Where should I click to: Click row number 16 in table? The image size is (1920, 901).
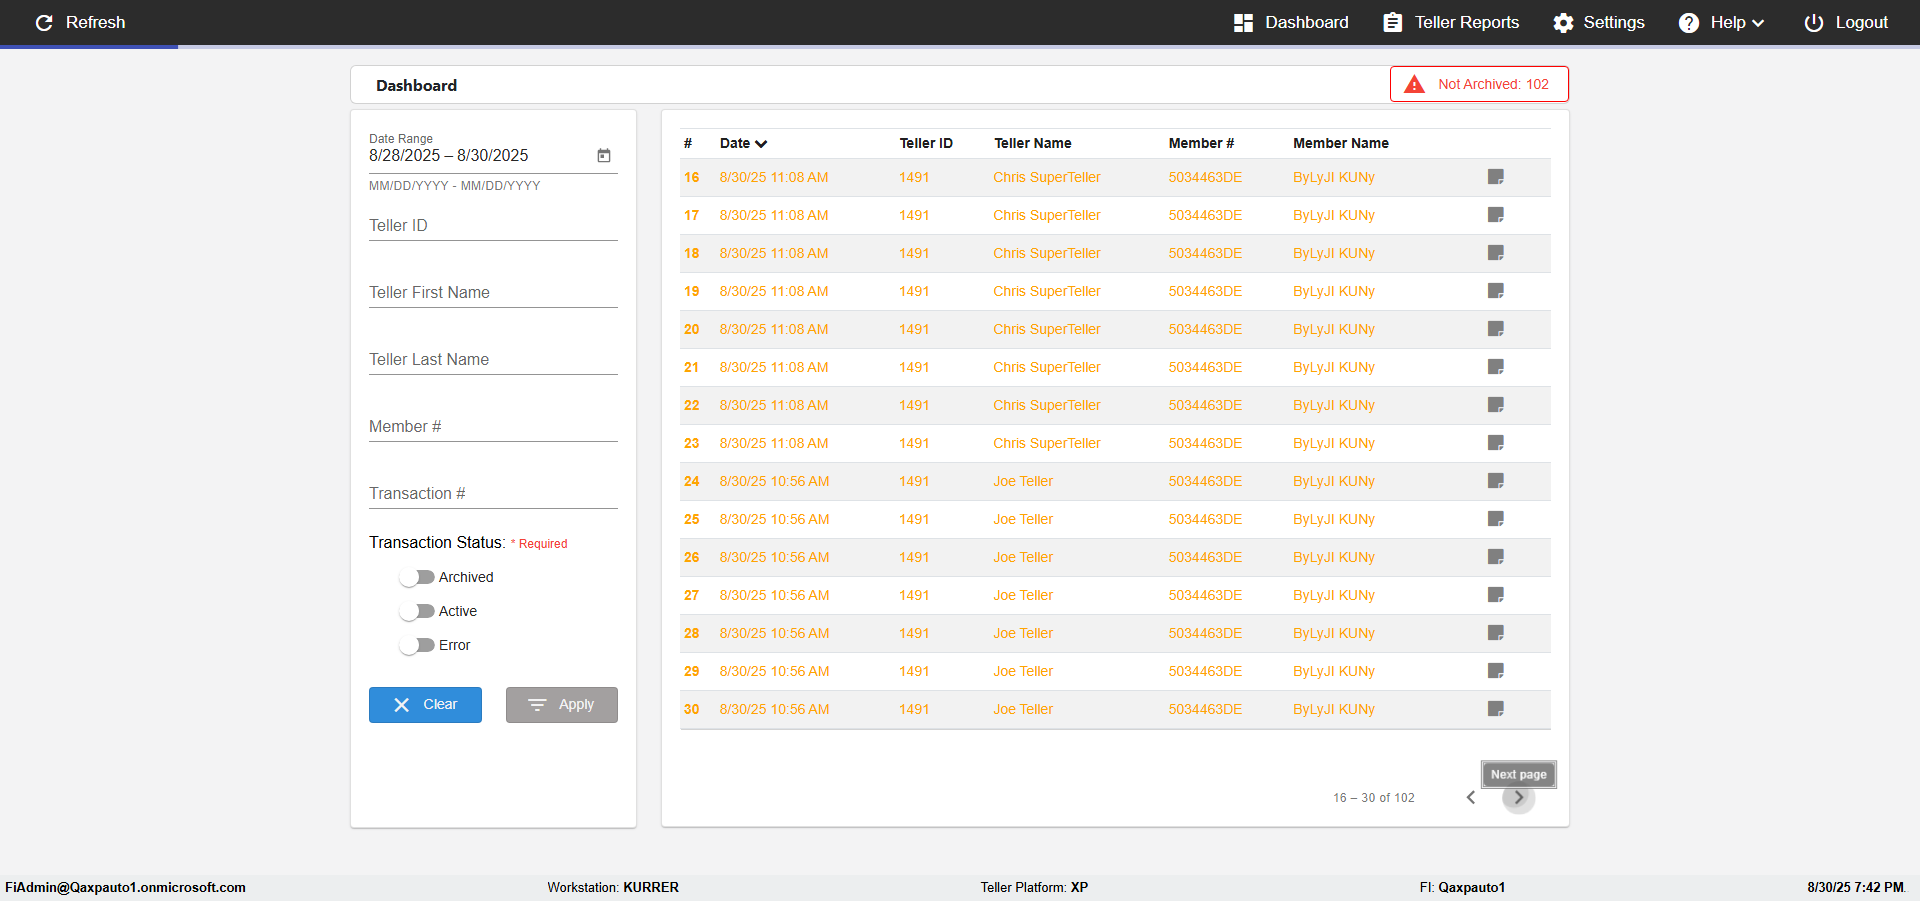click(x=692, y=177)
